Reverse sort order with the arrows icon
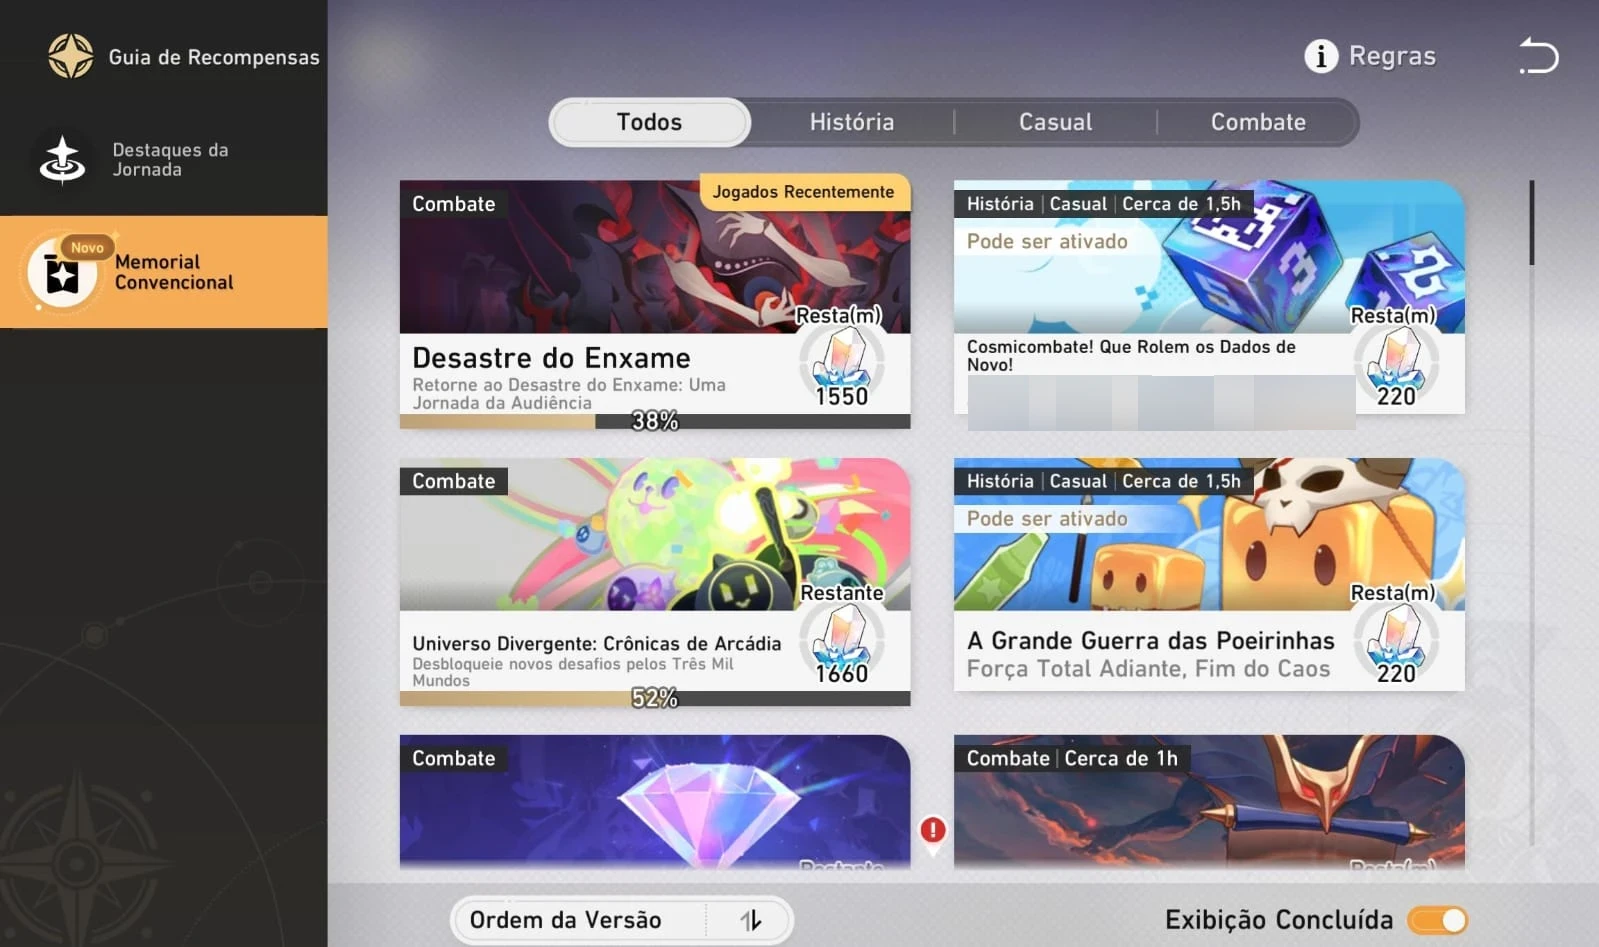The image size is (1599, 947). [751, 920]
